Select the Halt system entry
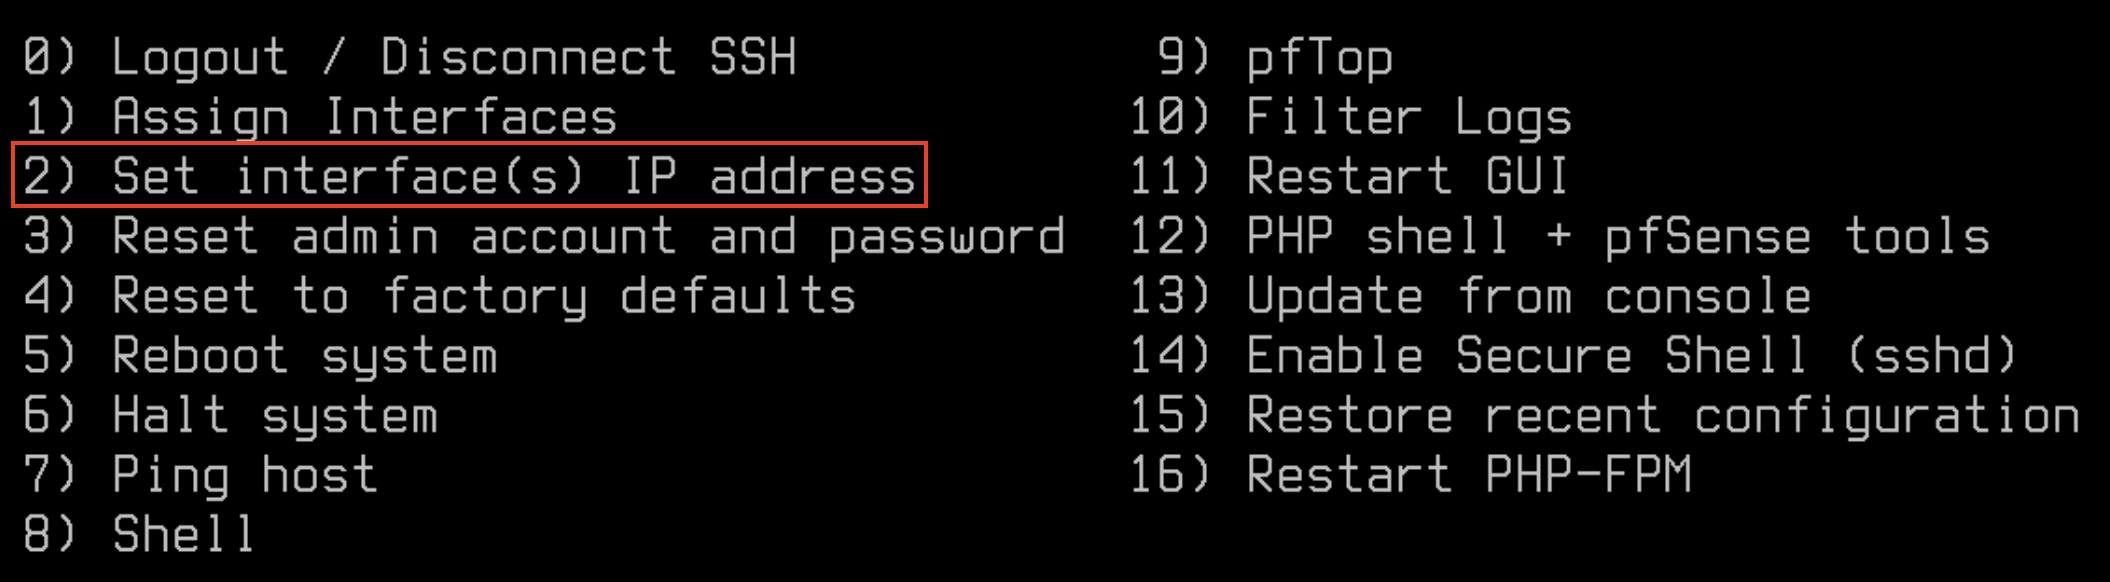The height and width of the screenshot is (582, 2110). click(274, 416)
